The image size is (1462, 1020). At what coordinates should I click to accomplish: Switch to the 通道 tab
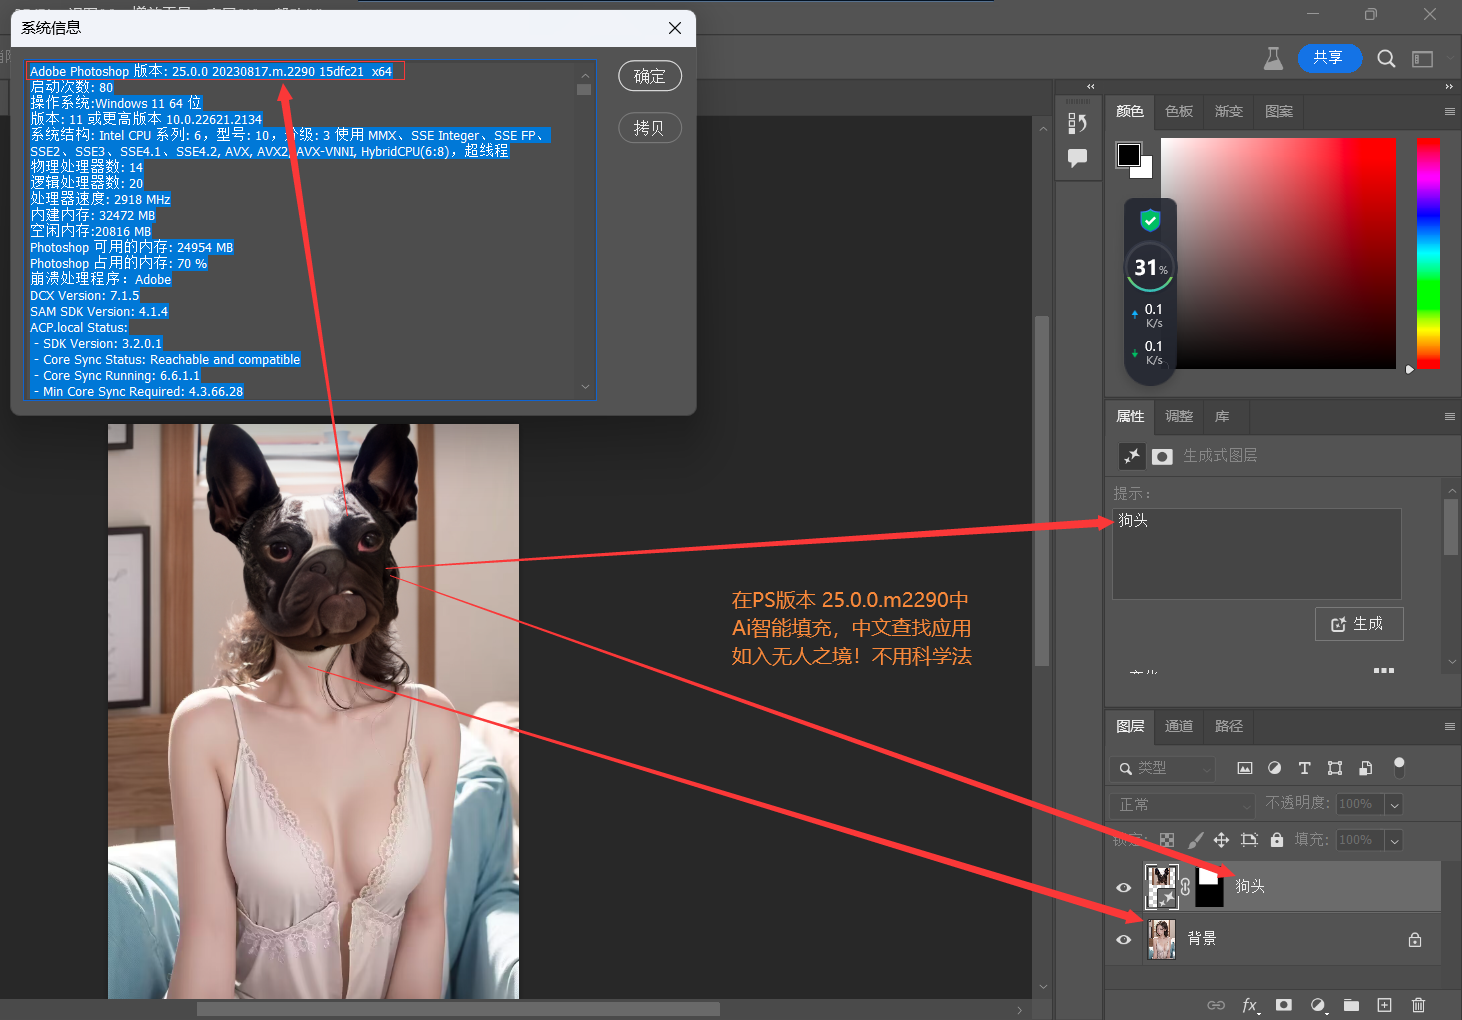(1179, 727)
